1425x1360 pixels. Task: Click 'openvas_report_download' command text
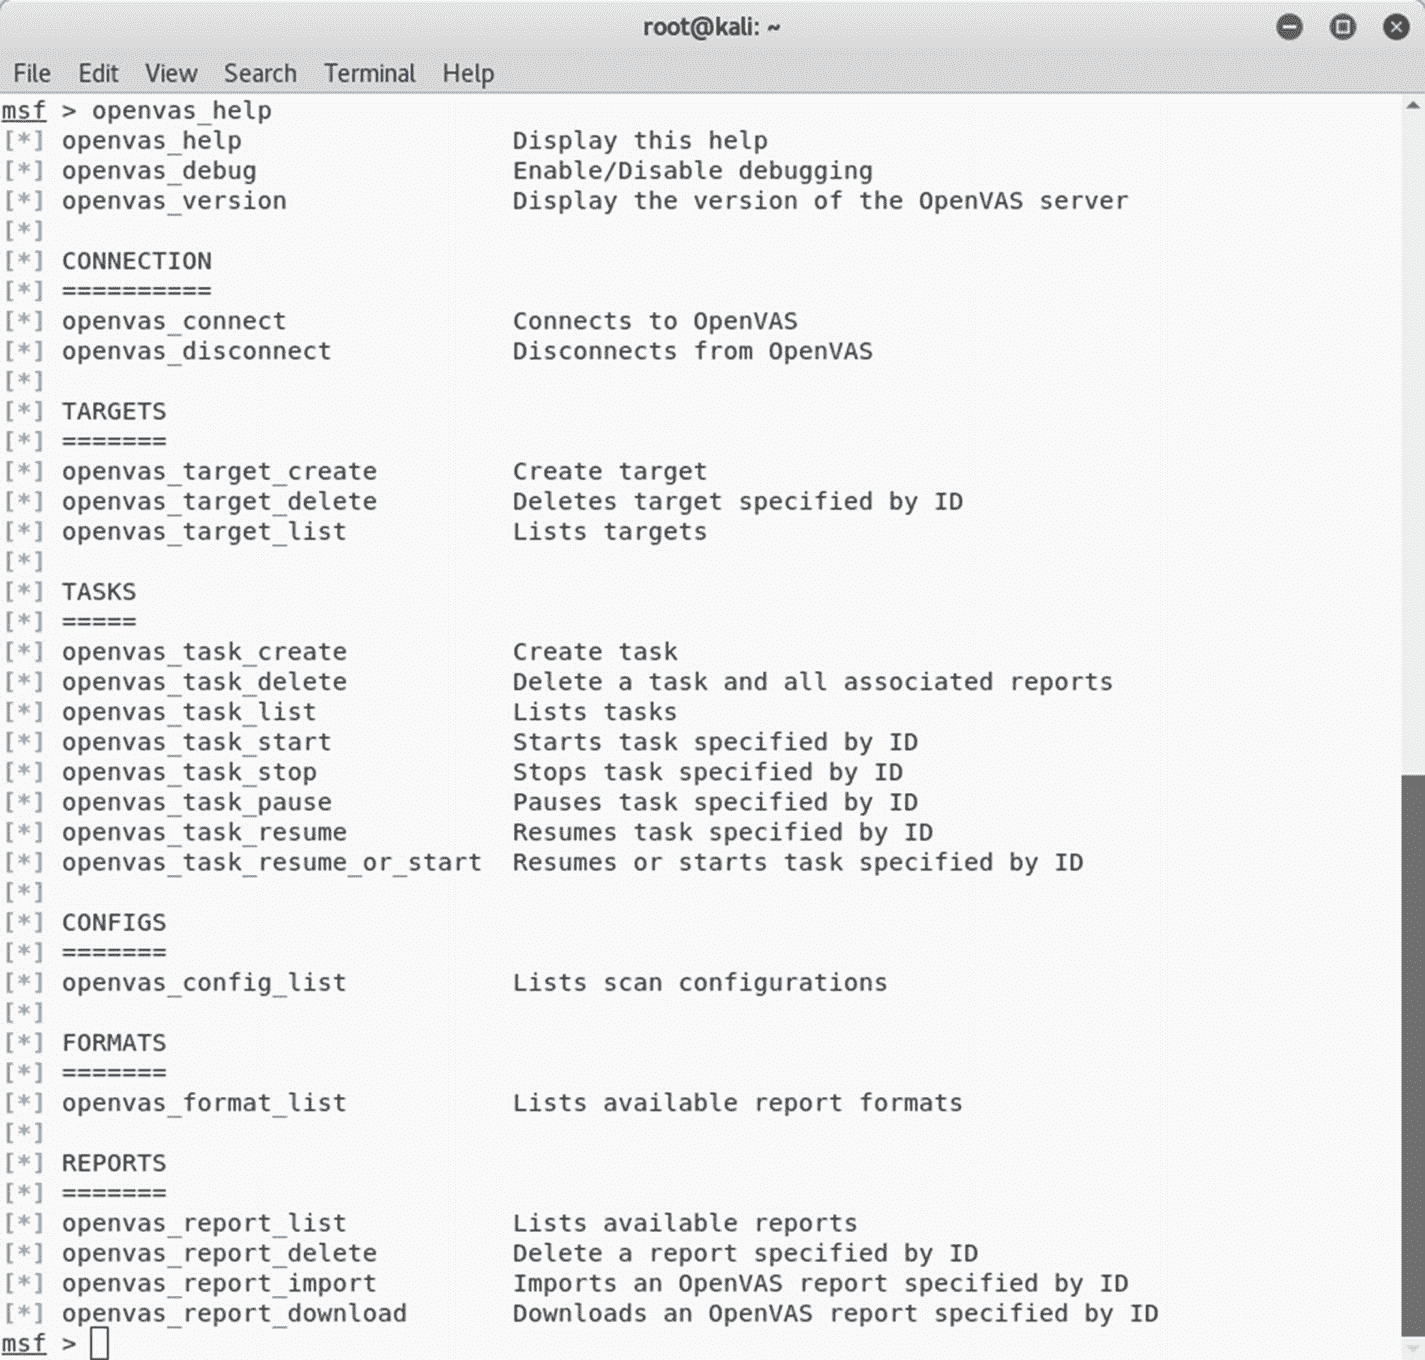point(234,1313)
